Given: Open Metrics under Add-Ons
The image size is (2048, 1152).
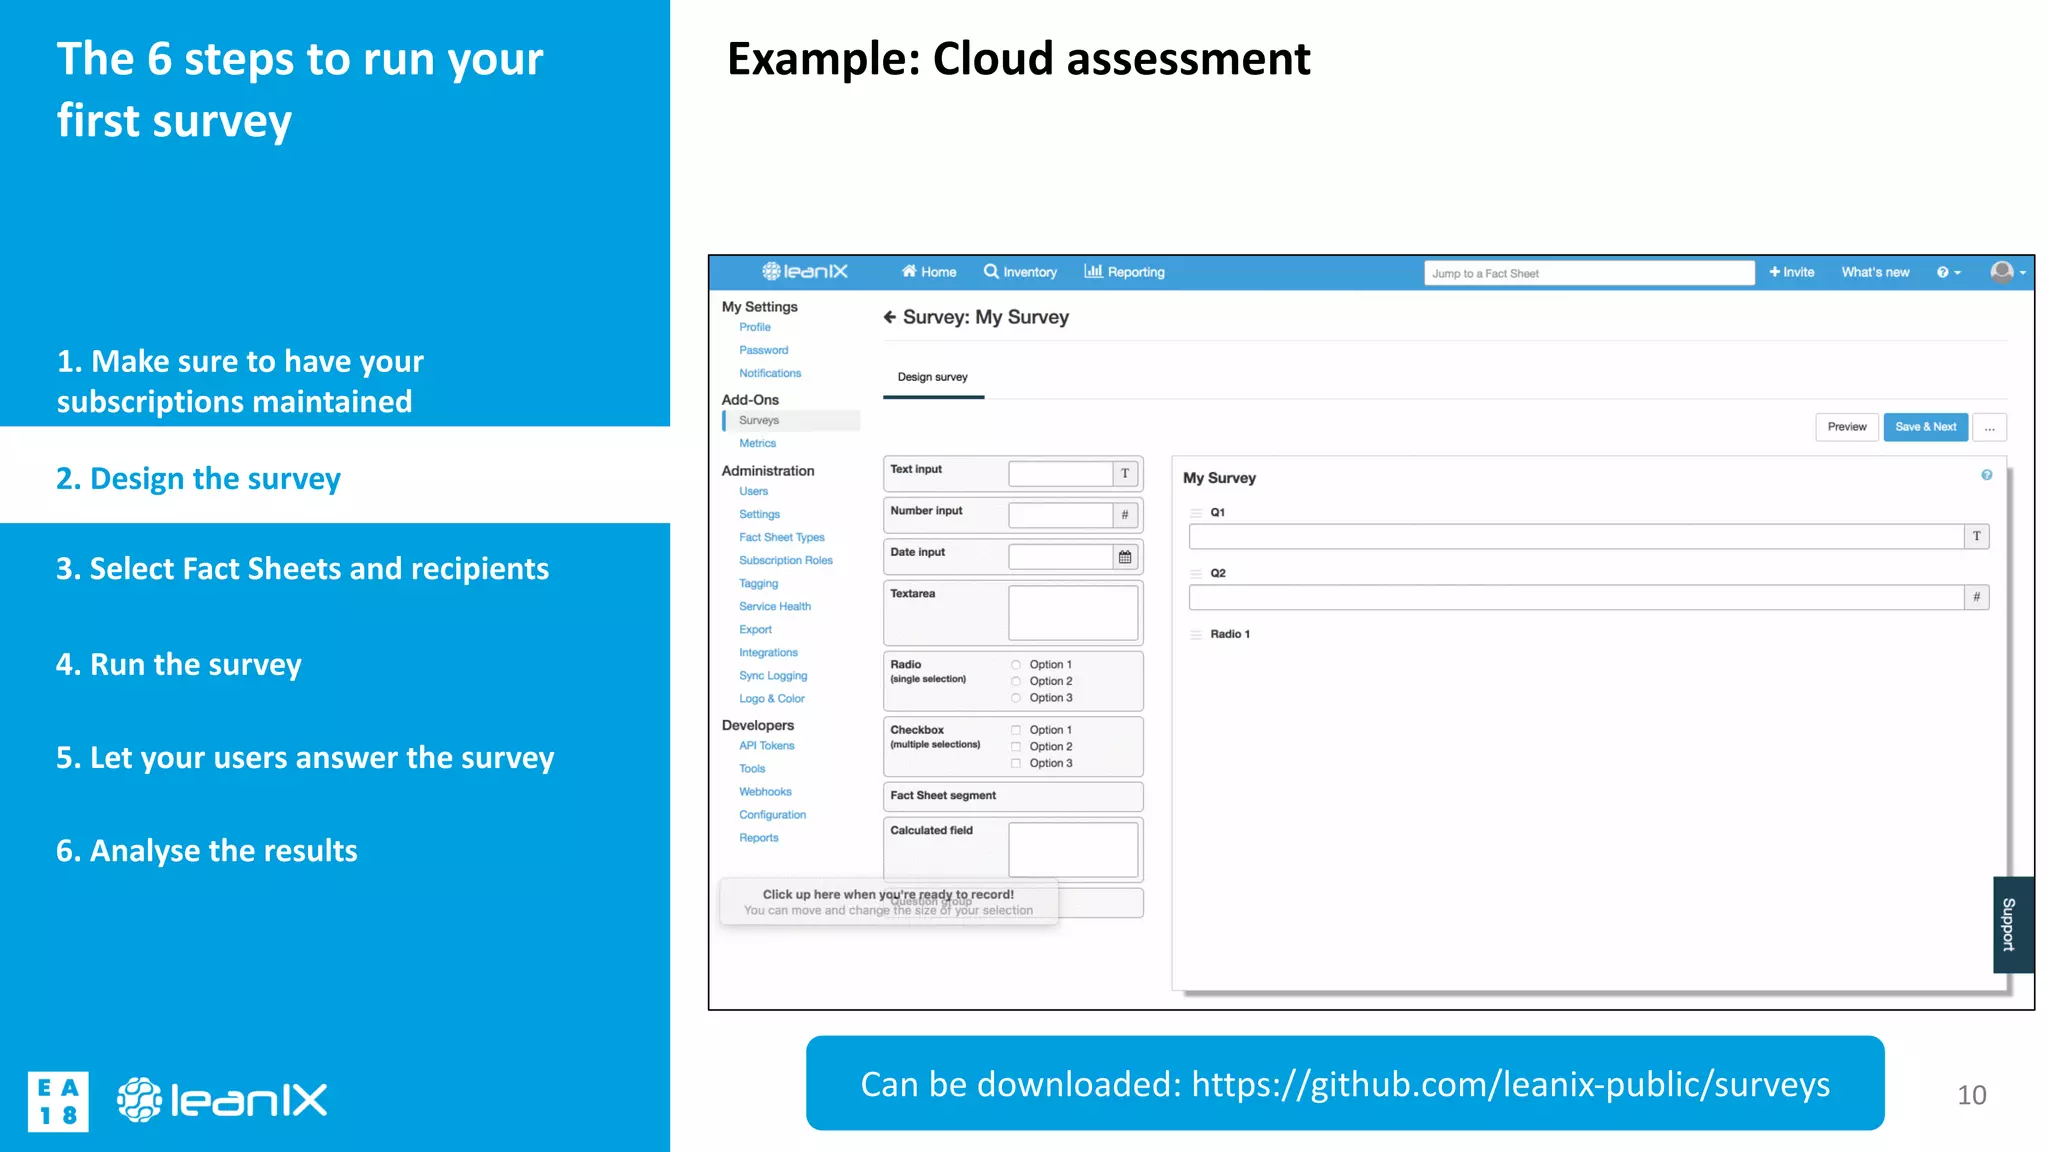Looking at the screenshot, I should click(x=757, y=443).
